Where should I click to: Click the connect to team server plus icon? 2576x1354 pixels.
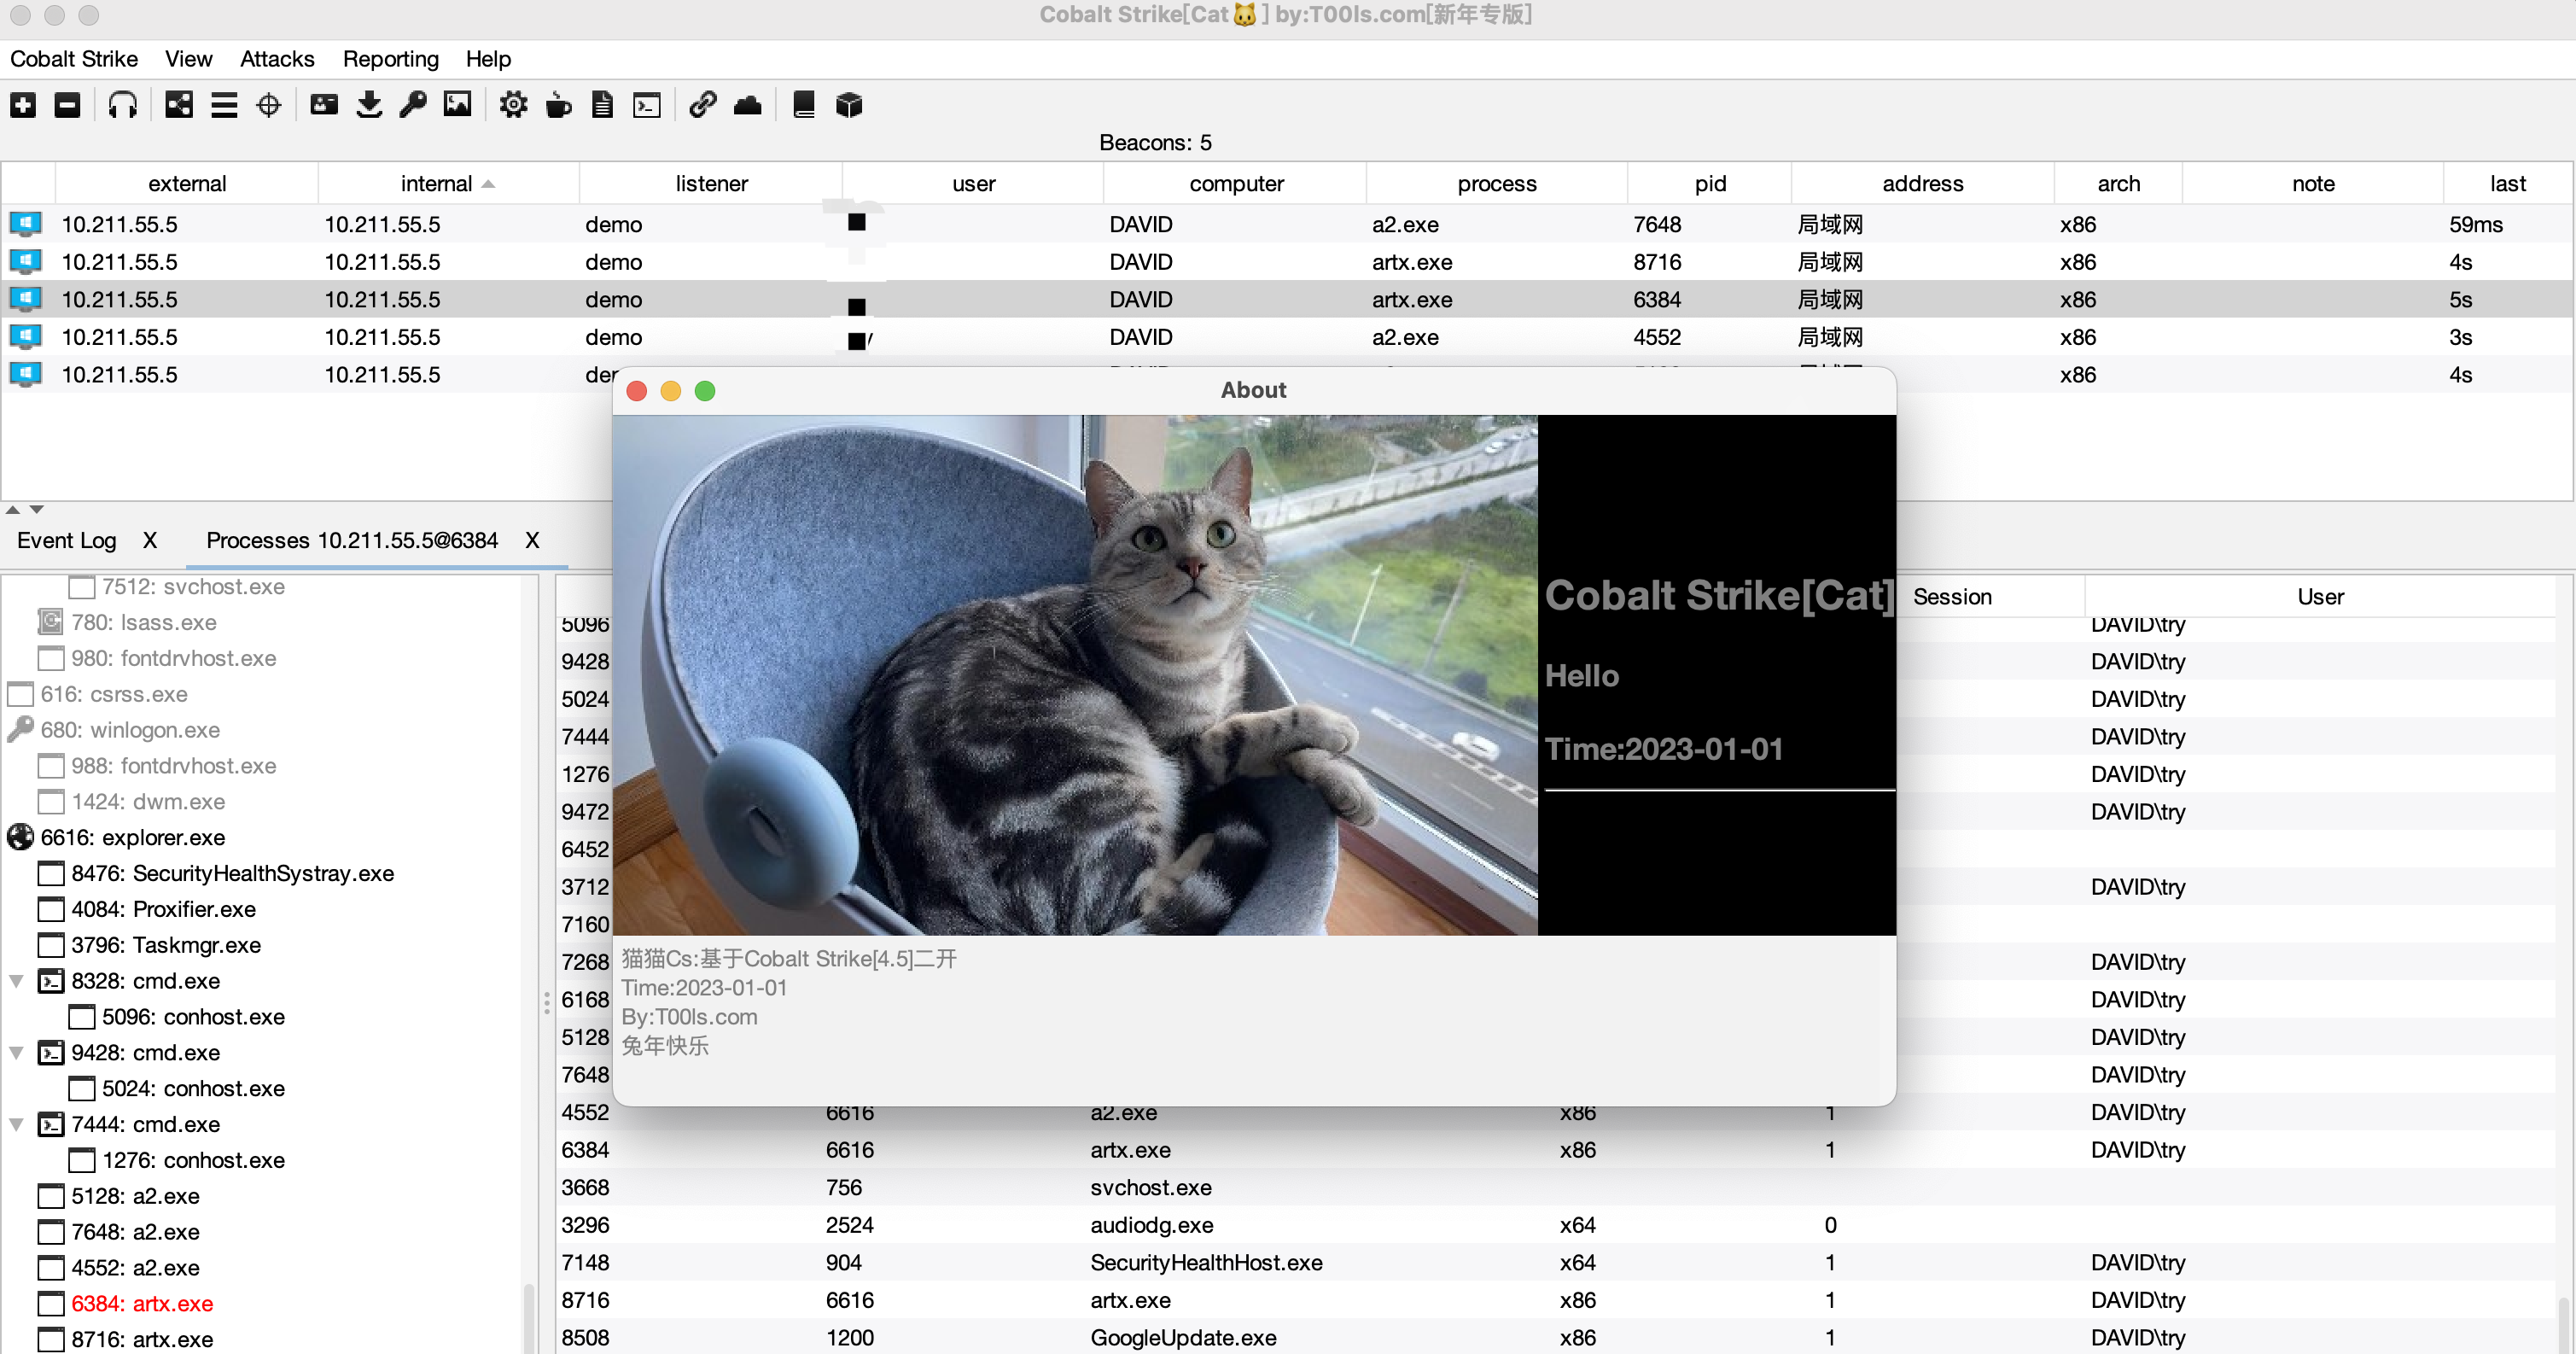click(23, 105)
